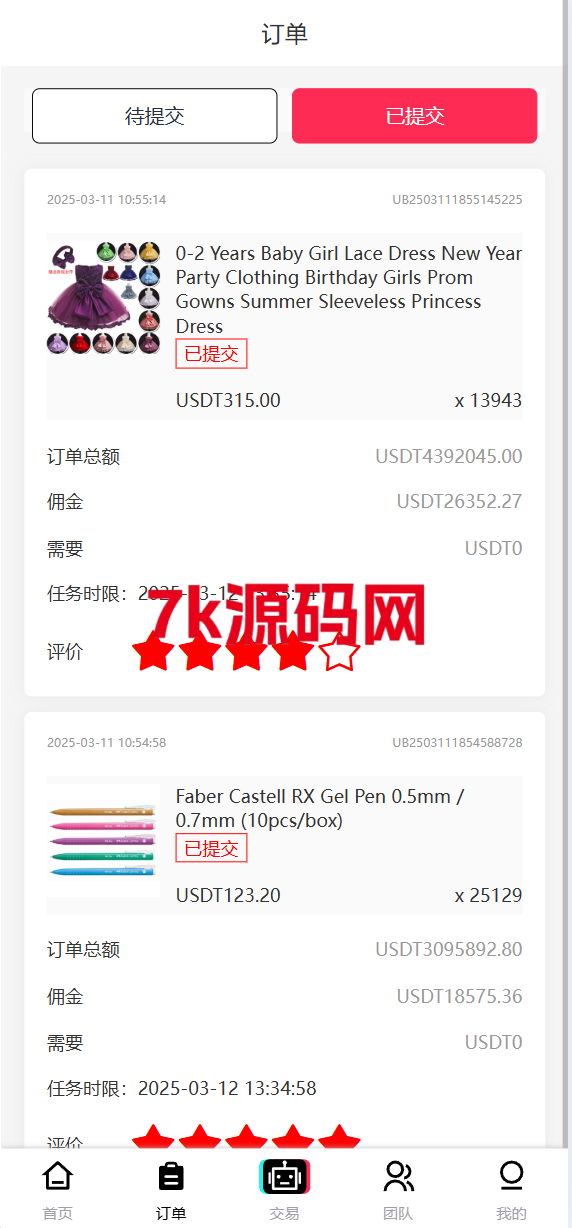Click the empty fifth star in first order

(x=340, y=651)
